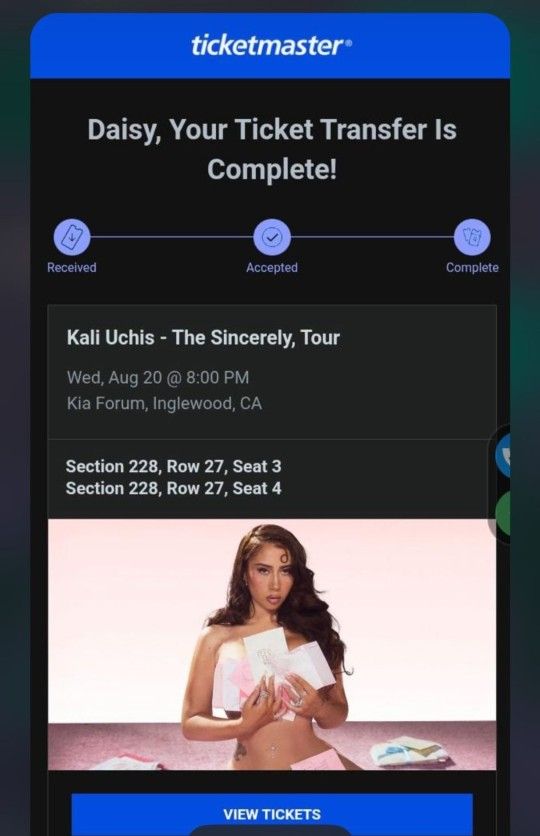Screen dimensions: 540x836
Task: Click progress line between Accepted and Complete
Action: coord(372,237)
